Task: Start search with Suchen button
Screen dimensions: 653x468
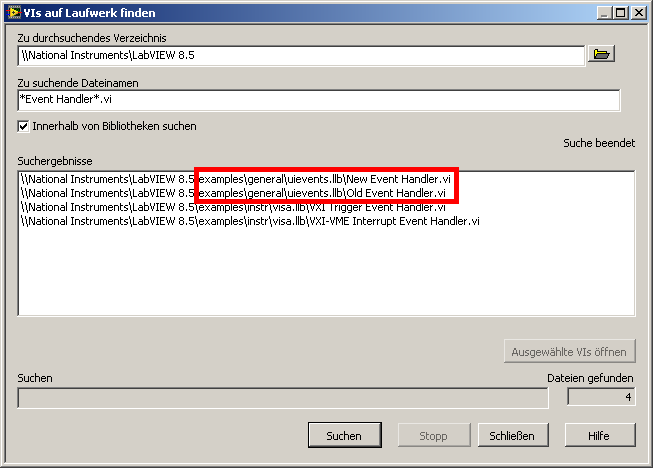Action: tap(344, 436)
